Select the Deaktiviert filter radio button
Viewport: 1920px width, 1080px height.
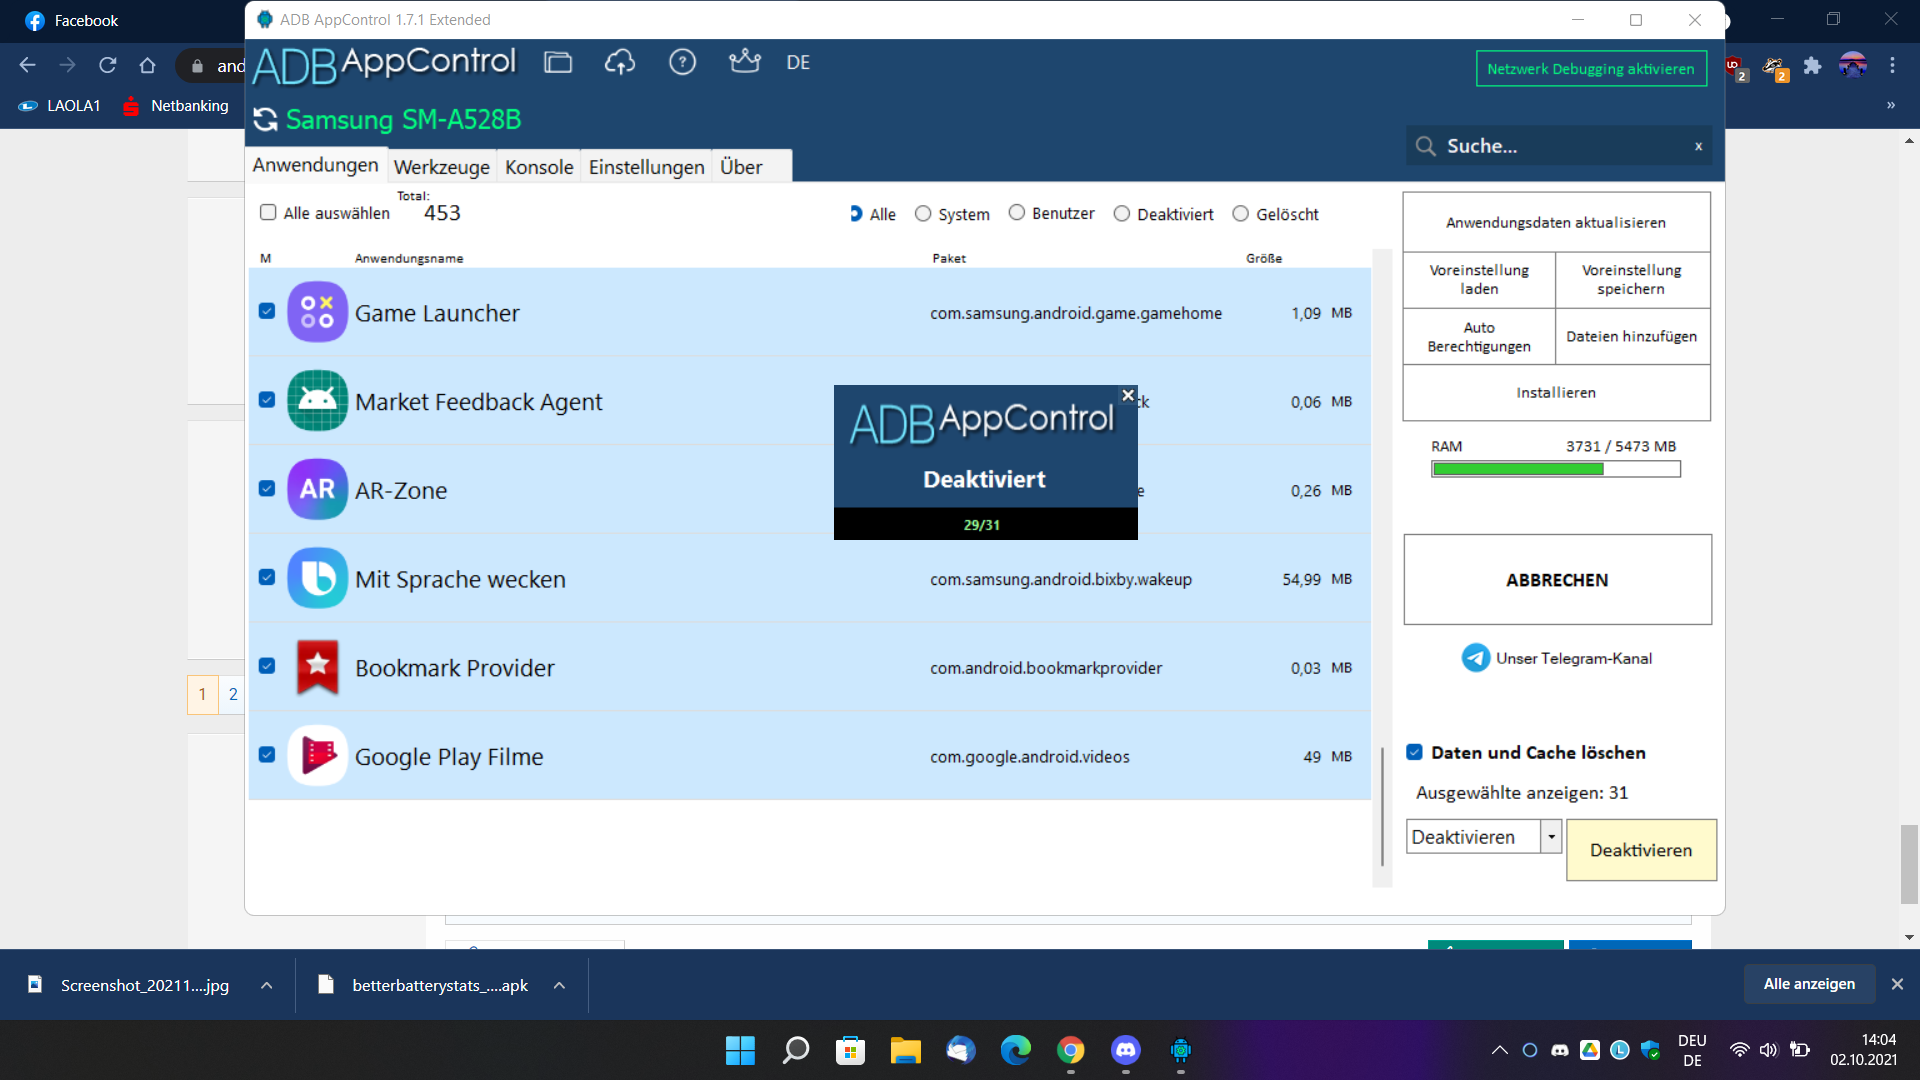(x=1122, y=214)
